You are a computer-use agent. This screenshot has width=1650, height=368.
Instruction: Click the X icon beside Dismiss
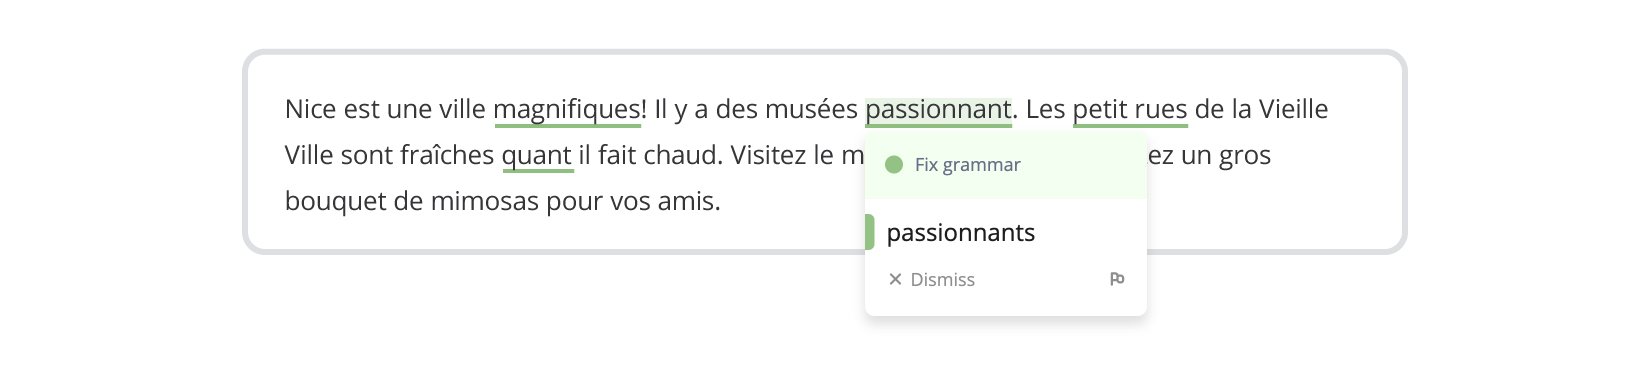pyautogui.click(x=895, y=279)
